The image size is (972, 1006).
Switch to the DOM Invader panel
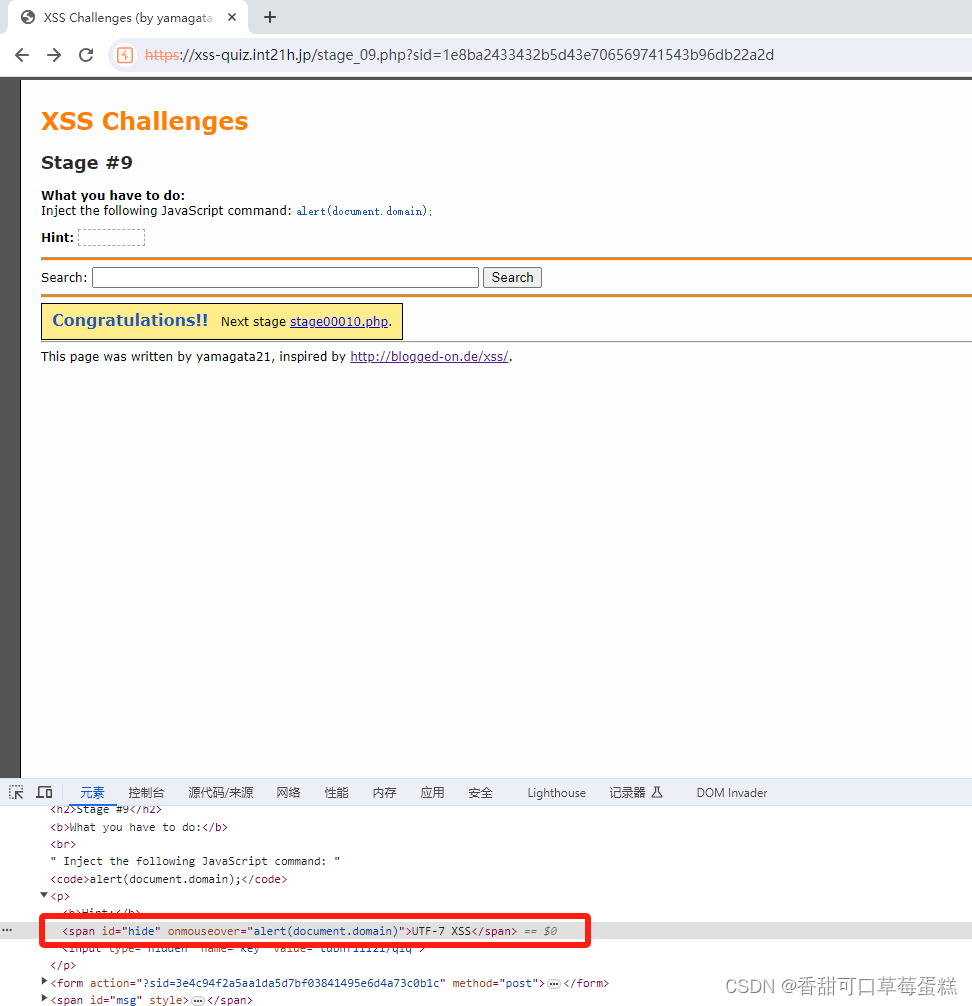[x=731, y=792]
